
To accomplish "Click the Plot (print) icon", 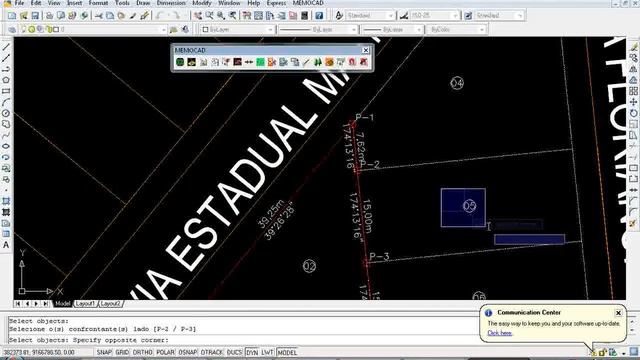I will coord(49,16).
